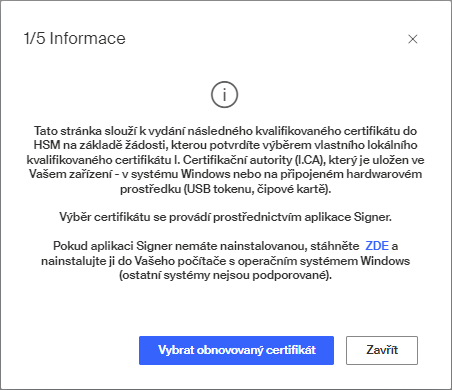Click Vybrat obnovovaný certifikát button
Screen dimensions: 452x390
[x=236, y=350]
